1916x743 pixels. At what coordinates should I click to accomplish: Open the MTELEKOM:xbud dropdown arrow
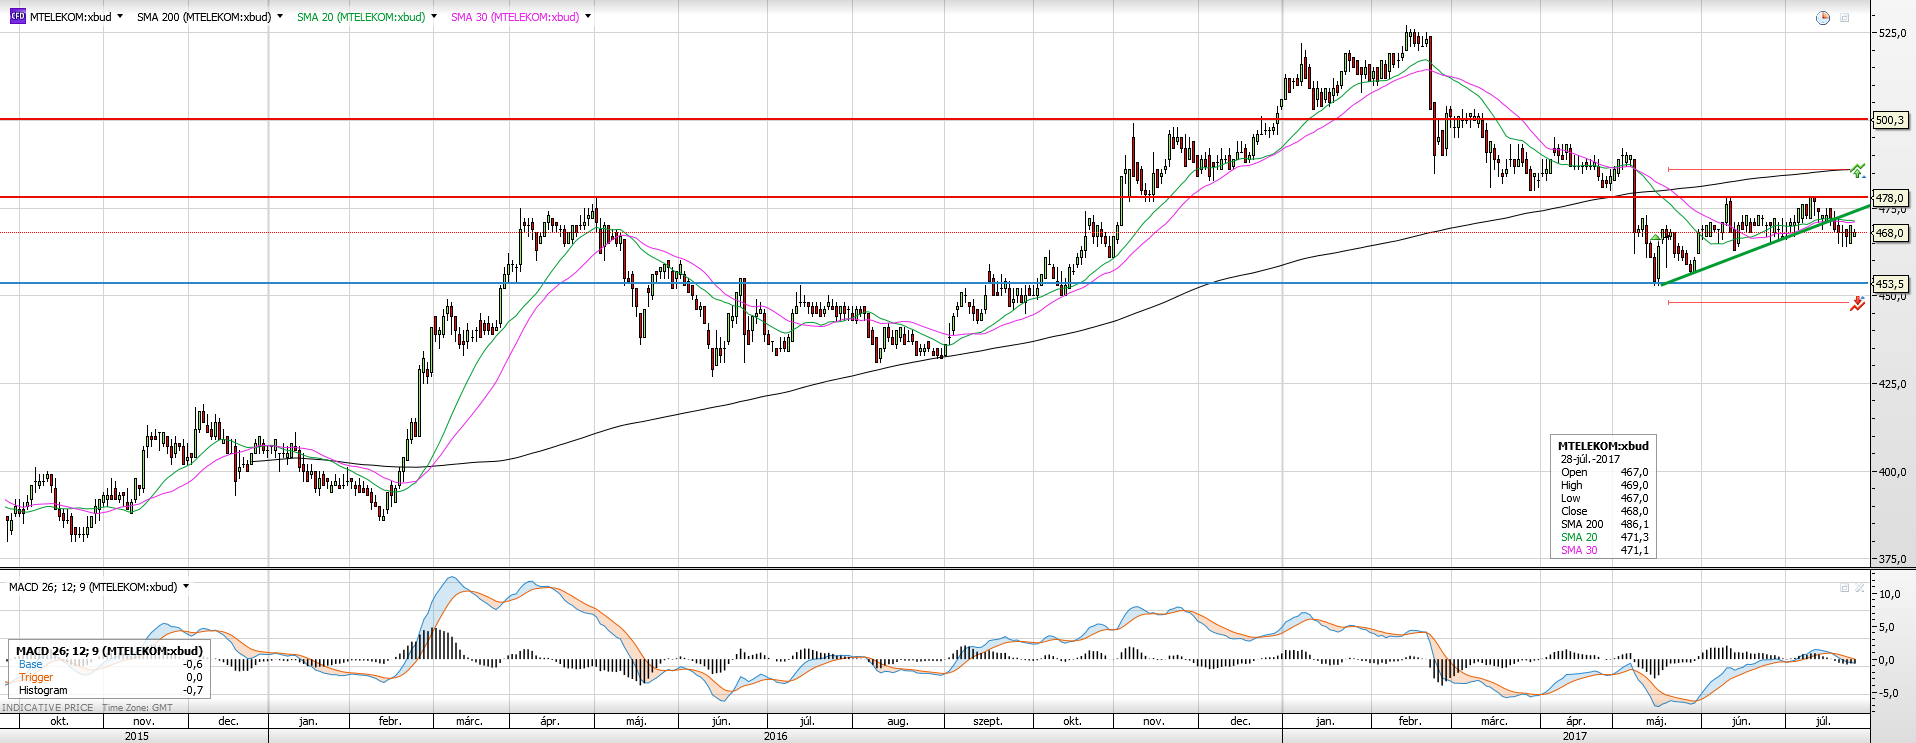[120, 16]
